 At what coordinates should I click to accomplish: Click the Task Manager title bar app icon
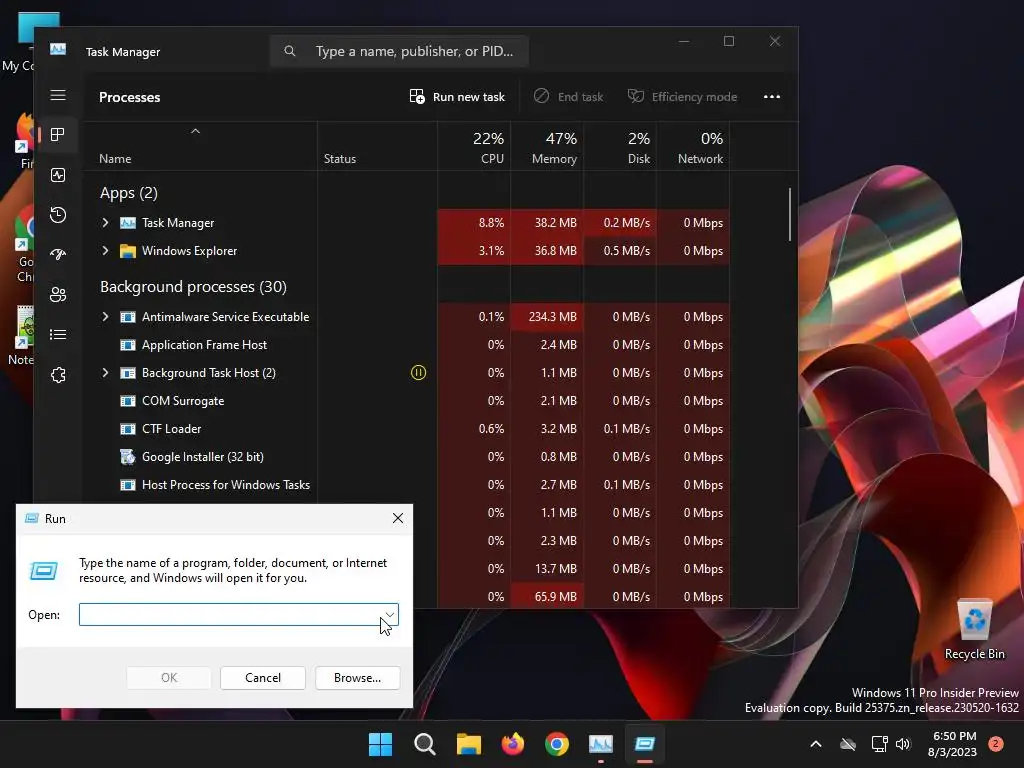[x=58, y=49]
